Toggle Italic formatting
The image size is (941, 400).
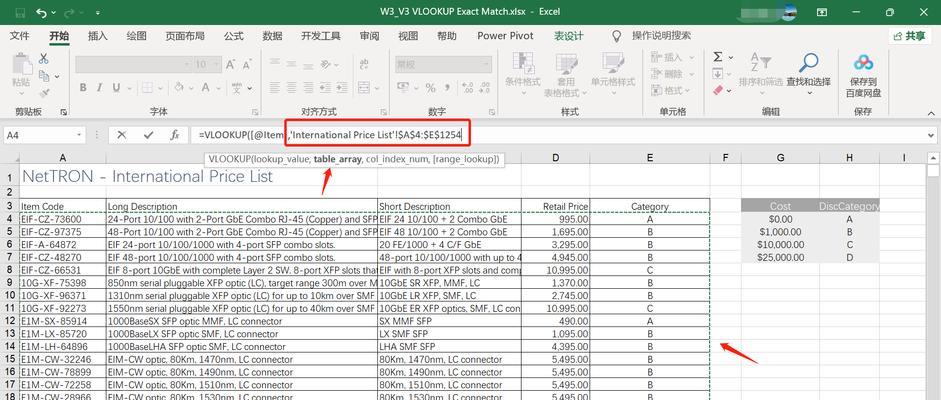click(100, 88)
